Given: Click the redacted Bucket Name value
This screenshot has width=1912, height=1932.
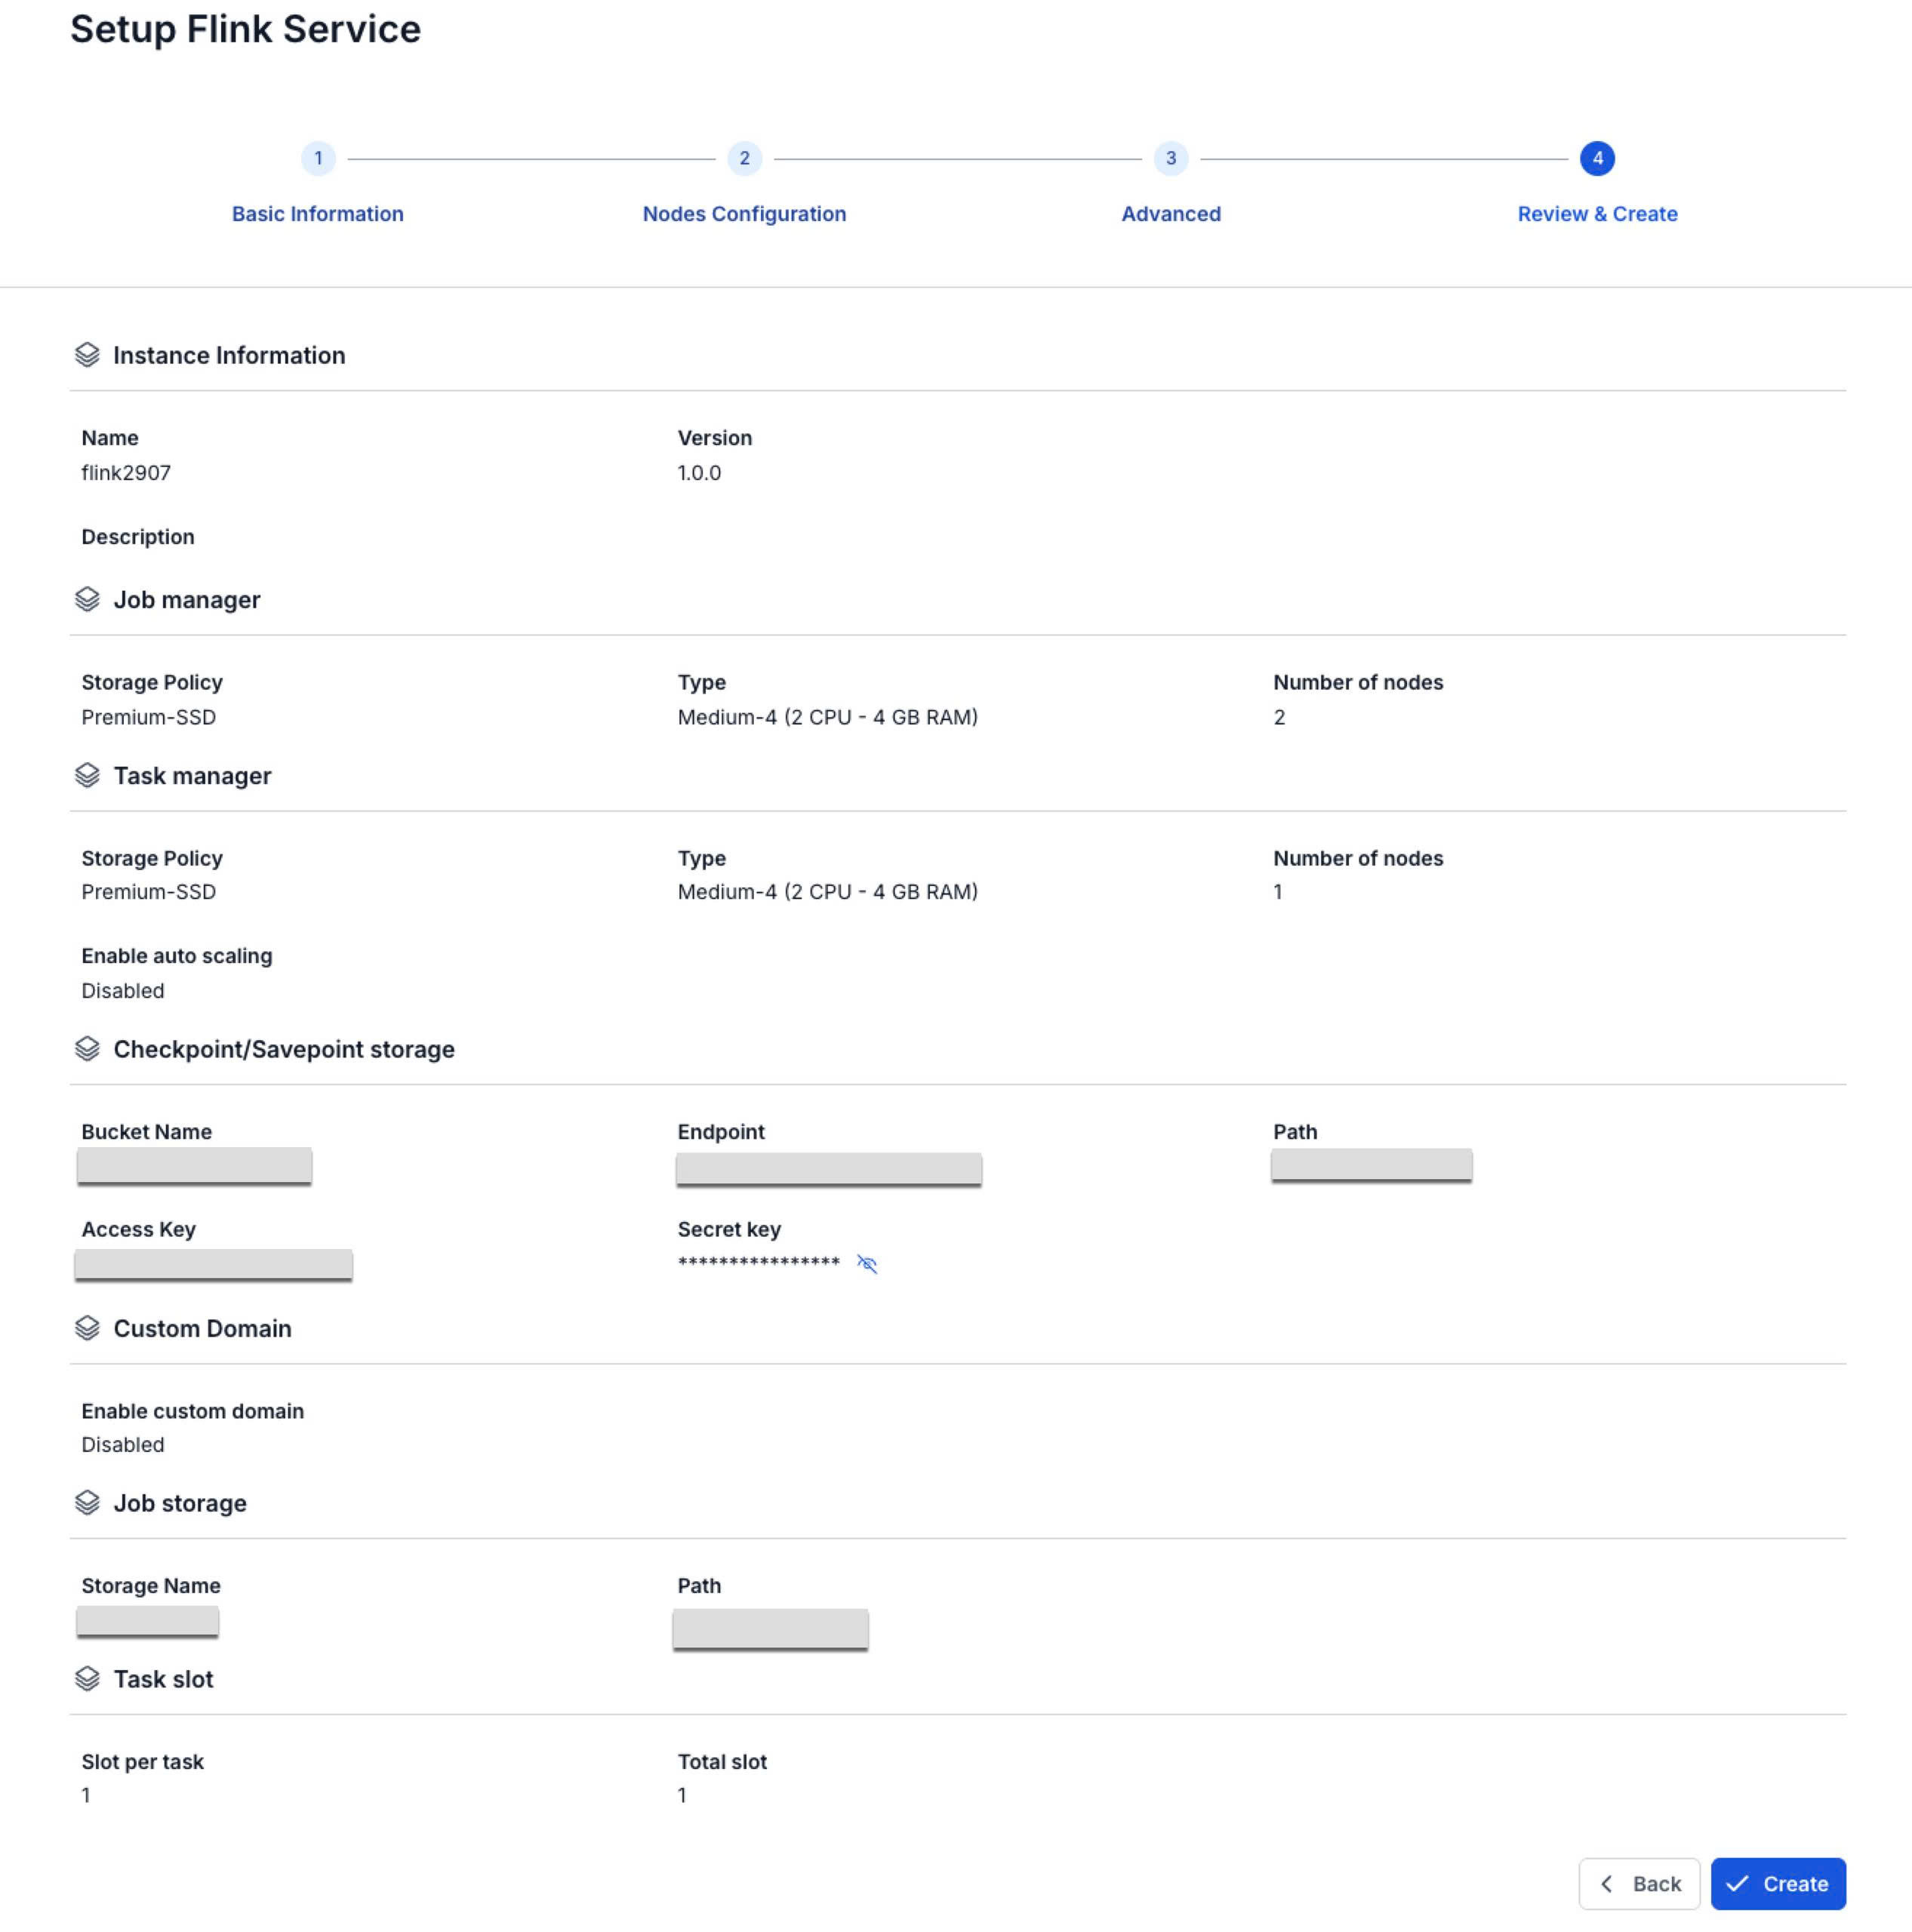Looking at the screenshot, I should (x=194, y=1166).
